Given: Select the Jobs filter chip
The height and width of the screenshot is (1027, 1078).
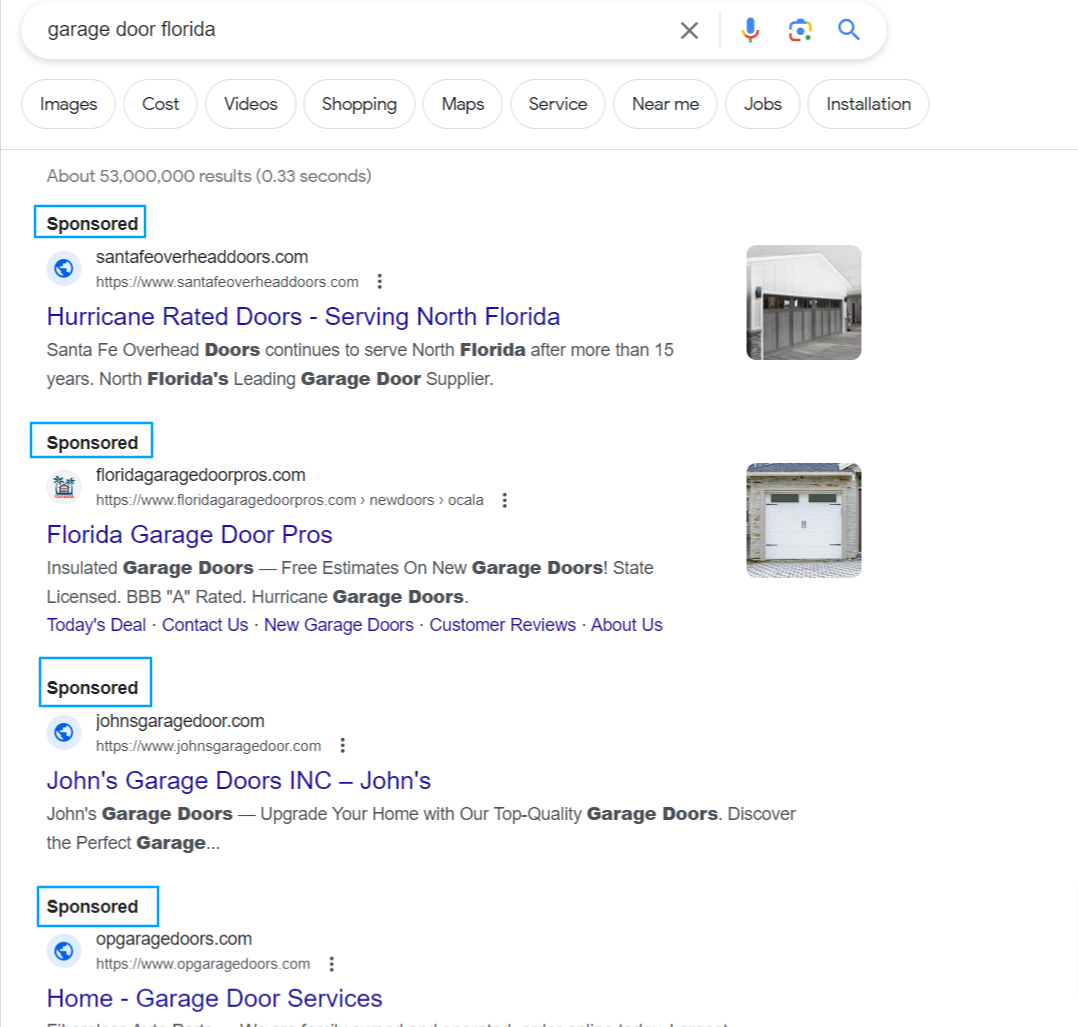Looking at the screenshot, I should pos(762,104).
